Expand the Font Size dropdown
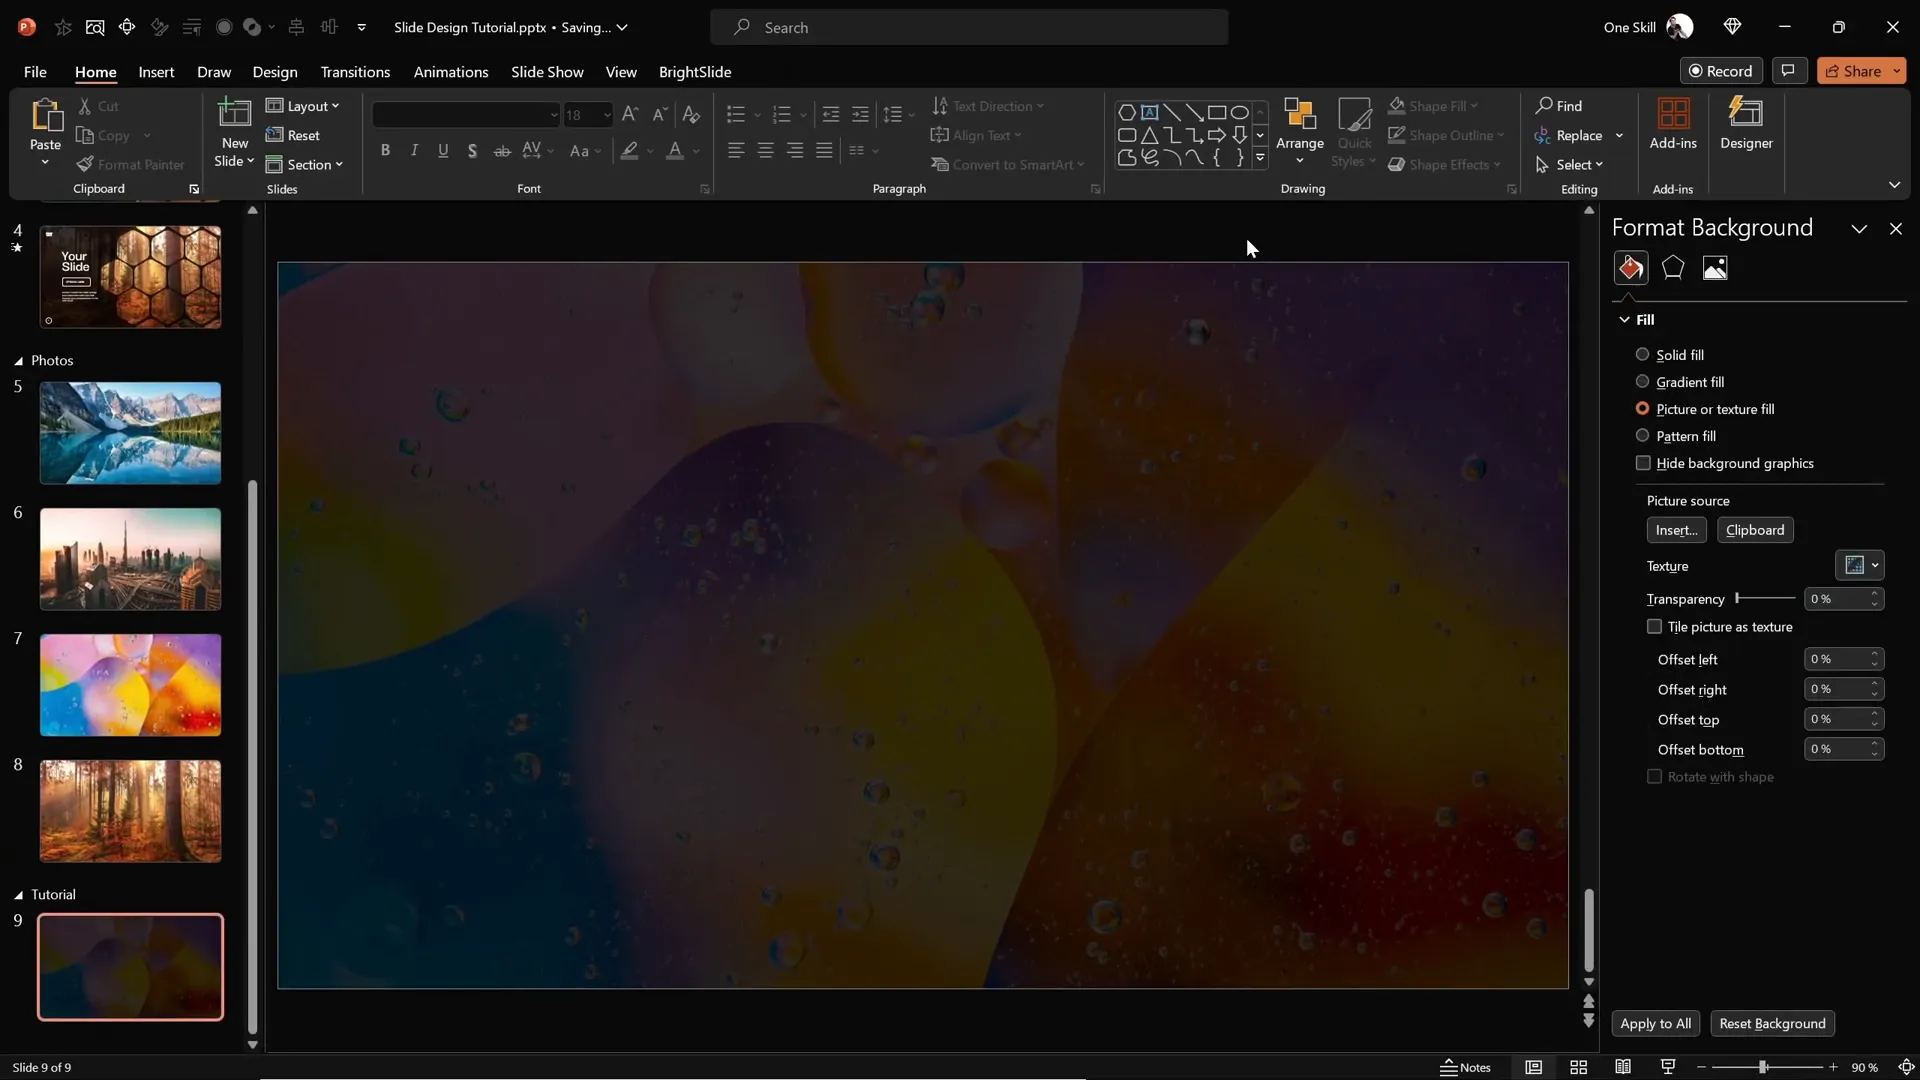The width and height of the screenshot is (1920, 1080). (608, 115)
